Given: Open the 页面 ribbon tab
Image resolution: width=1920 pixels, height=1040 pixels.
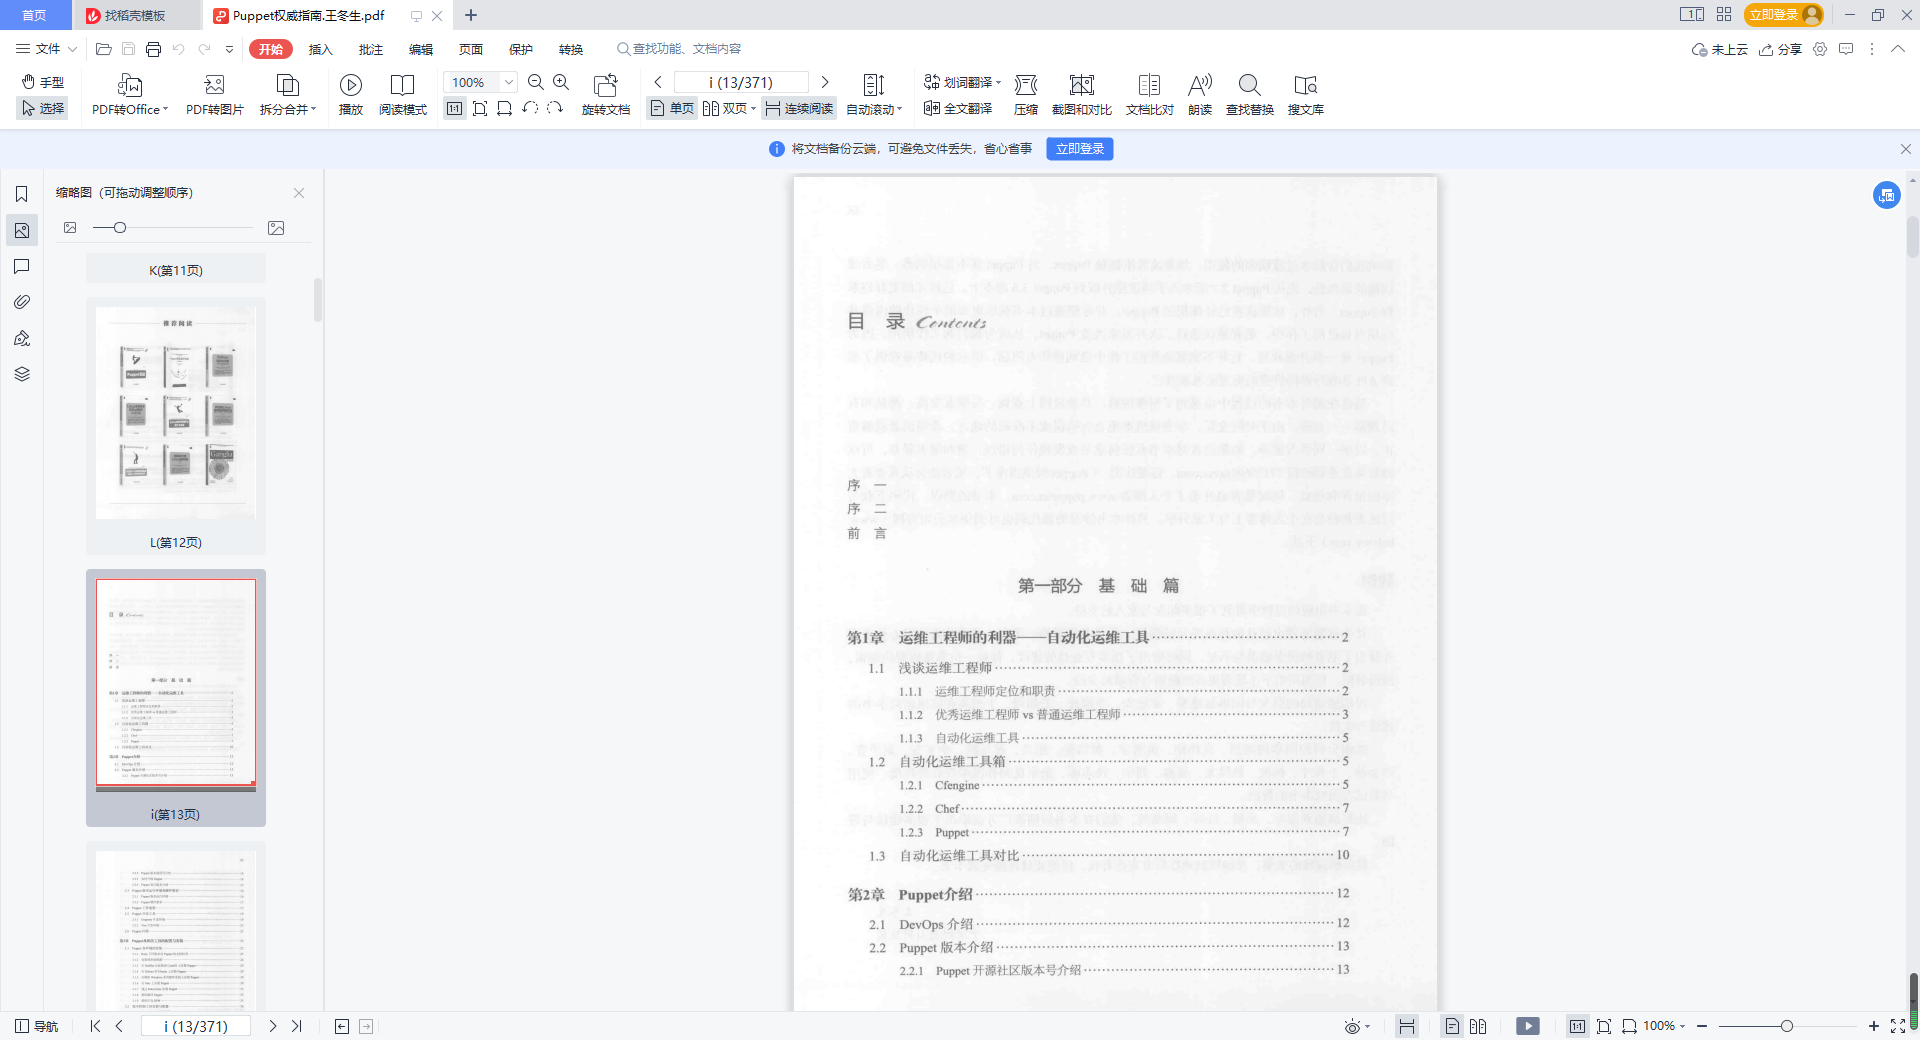Looking at the screenshot, I should 470,49.
